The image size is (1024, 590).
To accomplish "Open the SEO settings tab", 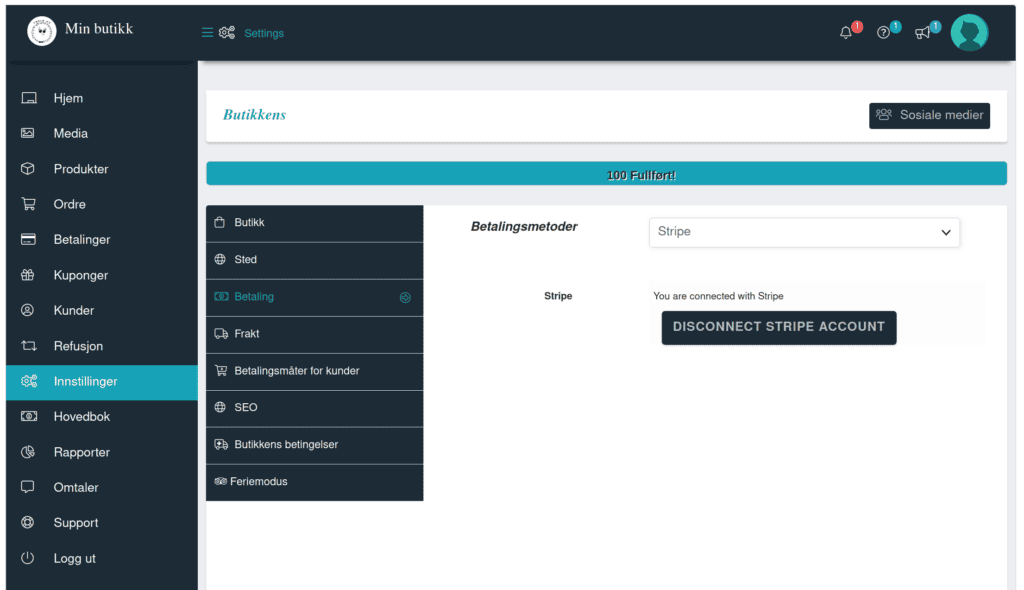I will (314, 408).
